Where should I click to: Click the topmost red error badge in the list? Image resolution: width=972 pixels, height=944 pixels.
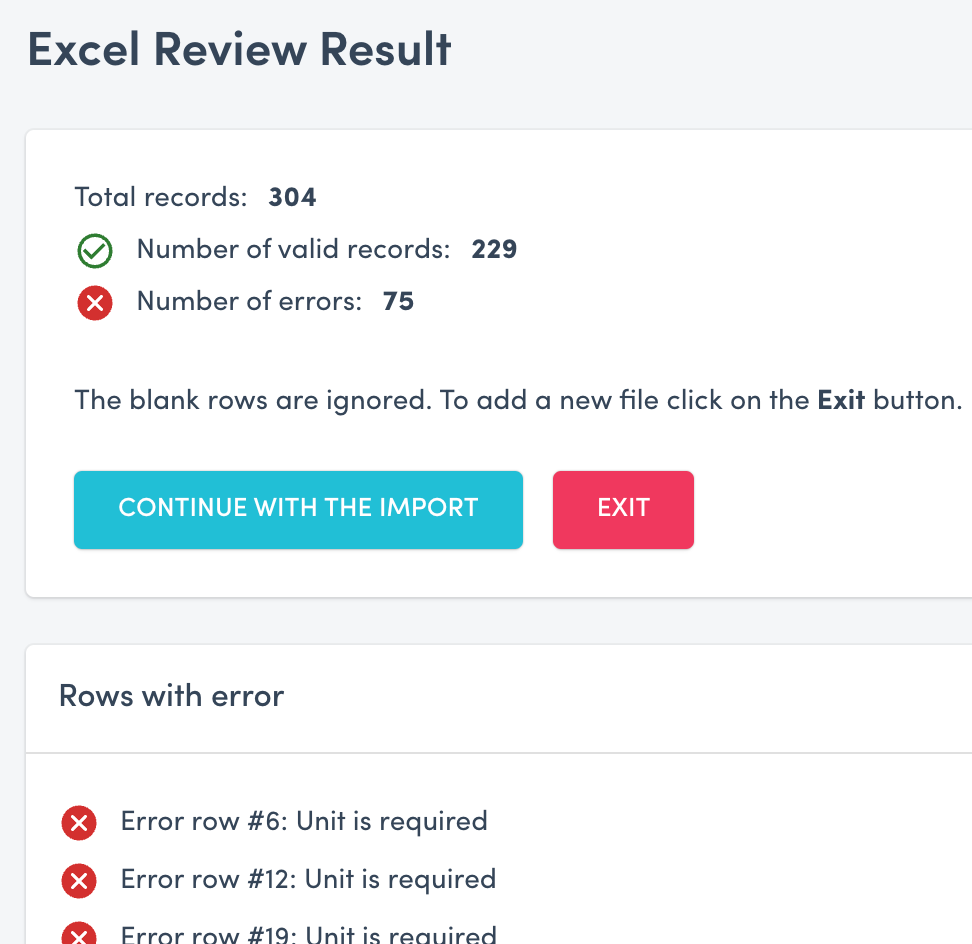[x=79, y=823]
